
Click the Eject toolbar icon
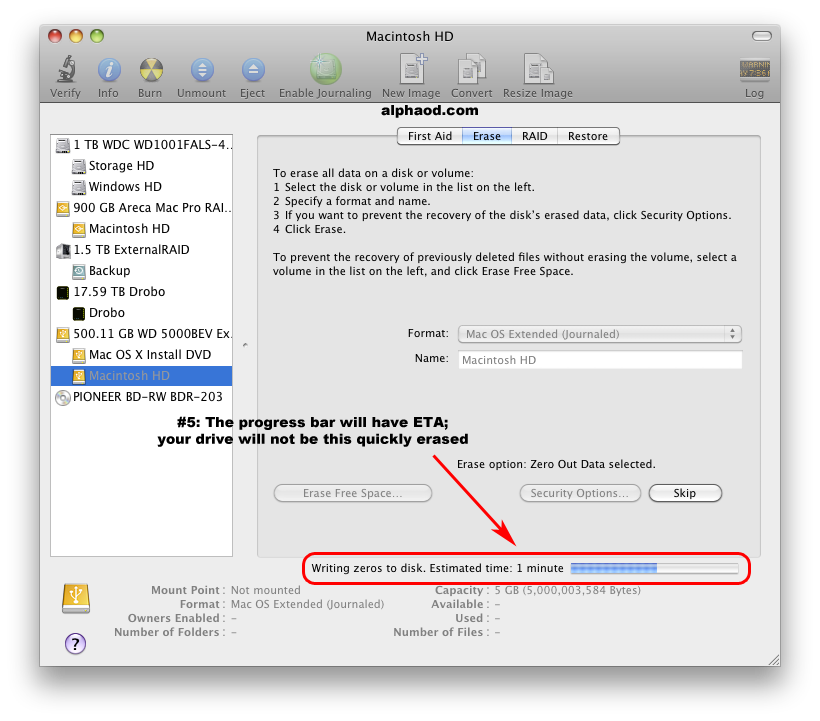pos(253,70)
